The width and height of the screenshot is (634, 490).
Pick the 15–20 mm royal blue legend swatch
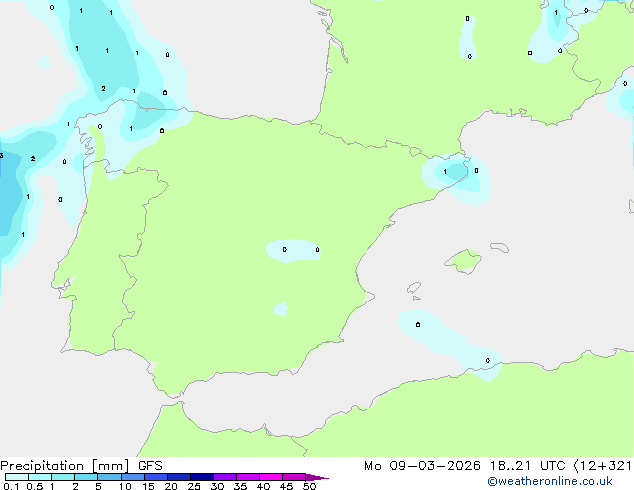click(x=156, y=477)
